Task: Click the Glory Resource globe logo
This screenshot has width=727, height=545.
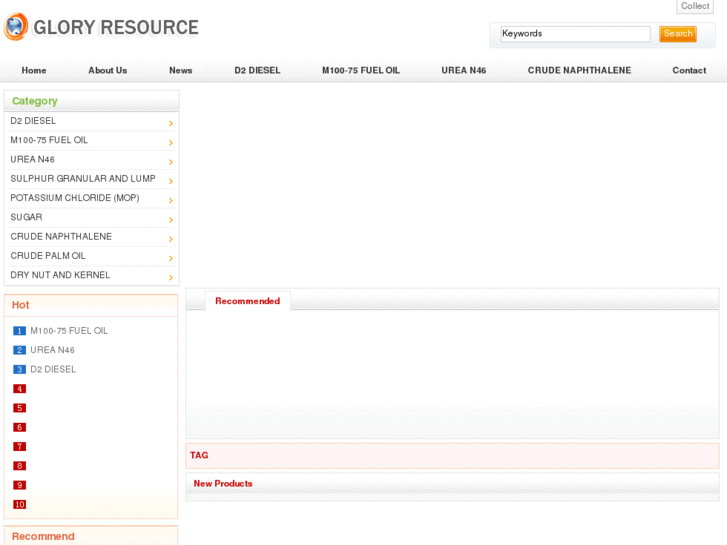Action: tap(16, 27)
